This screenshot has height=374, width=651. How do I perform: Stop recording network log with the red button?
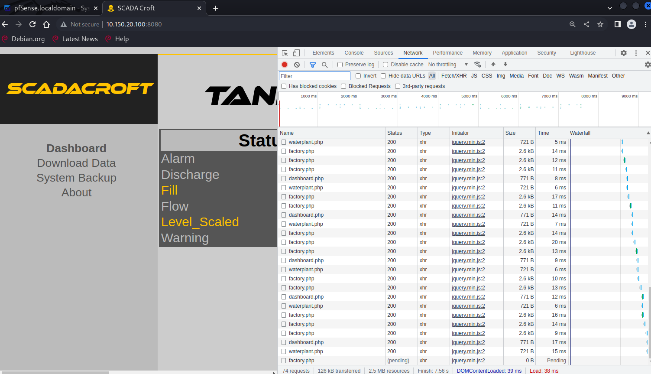coord(284,65)
